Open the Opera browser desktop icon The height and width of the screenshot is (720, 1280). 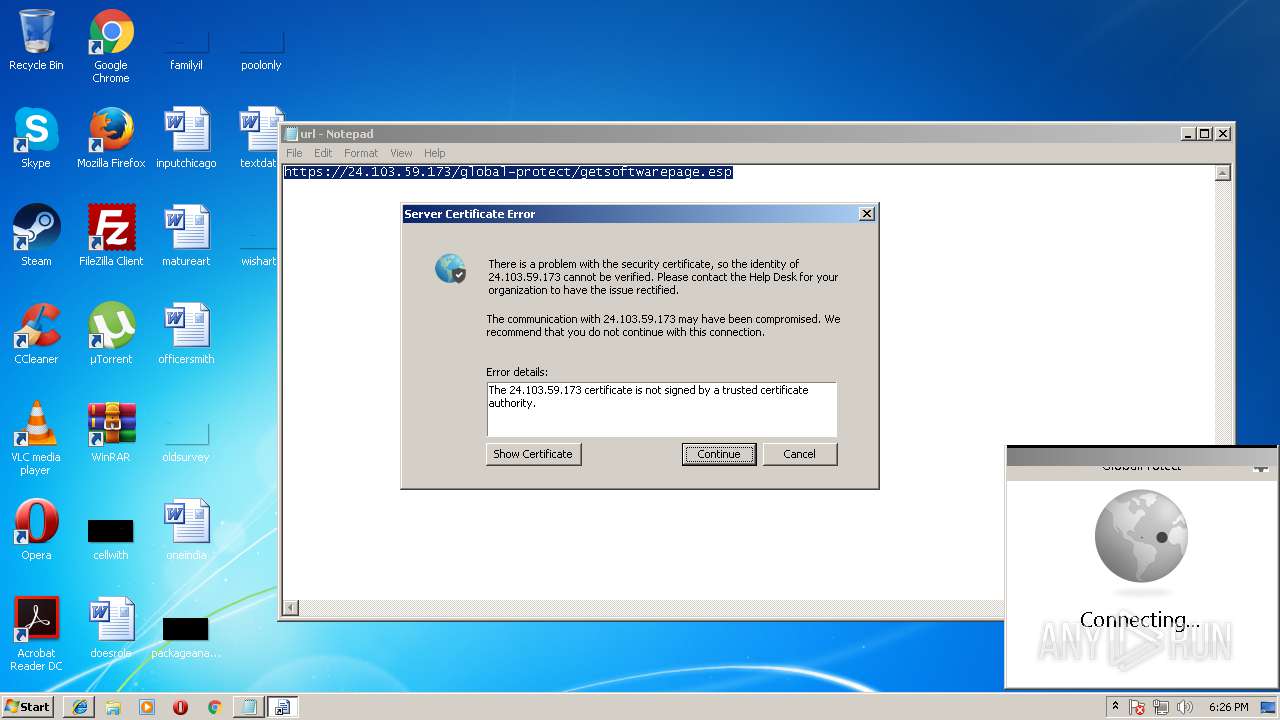[x=36, y=530]
